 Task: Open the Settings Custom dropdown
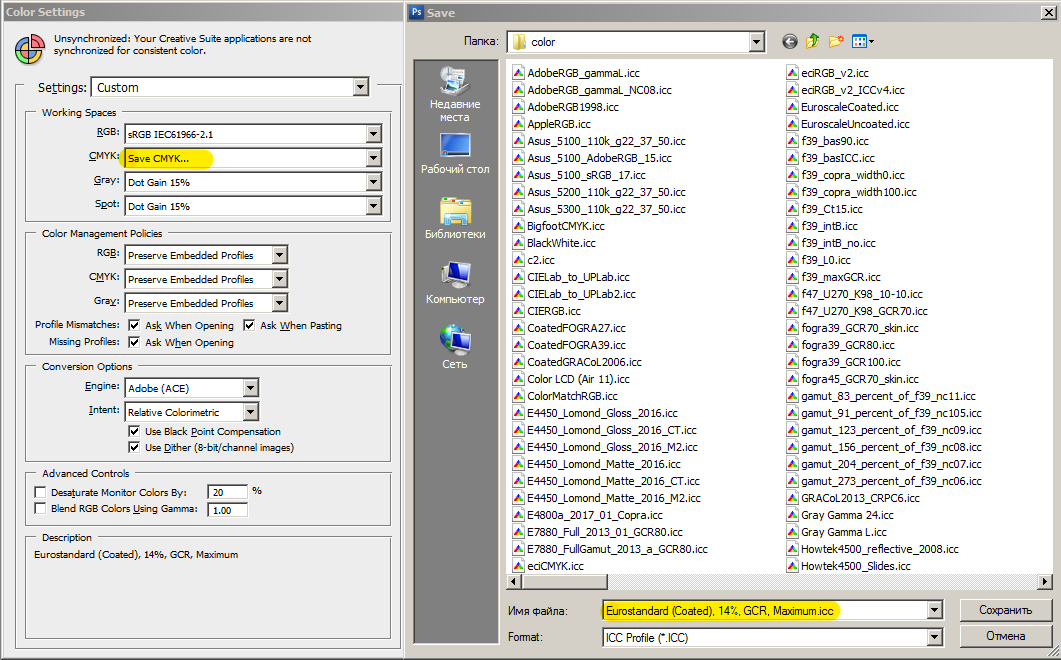click(x=361, y=87)
